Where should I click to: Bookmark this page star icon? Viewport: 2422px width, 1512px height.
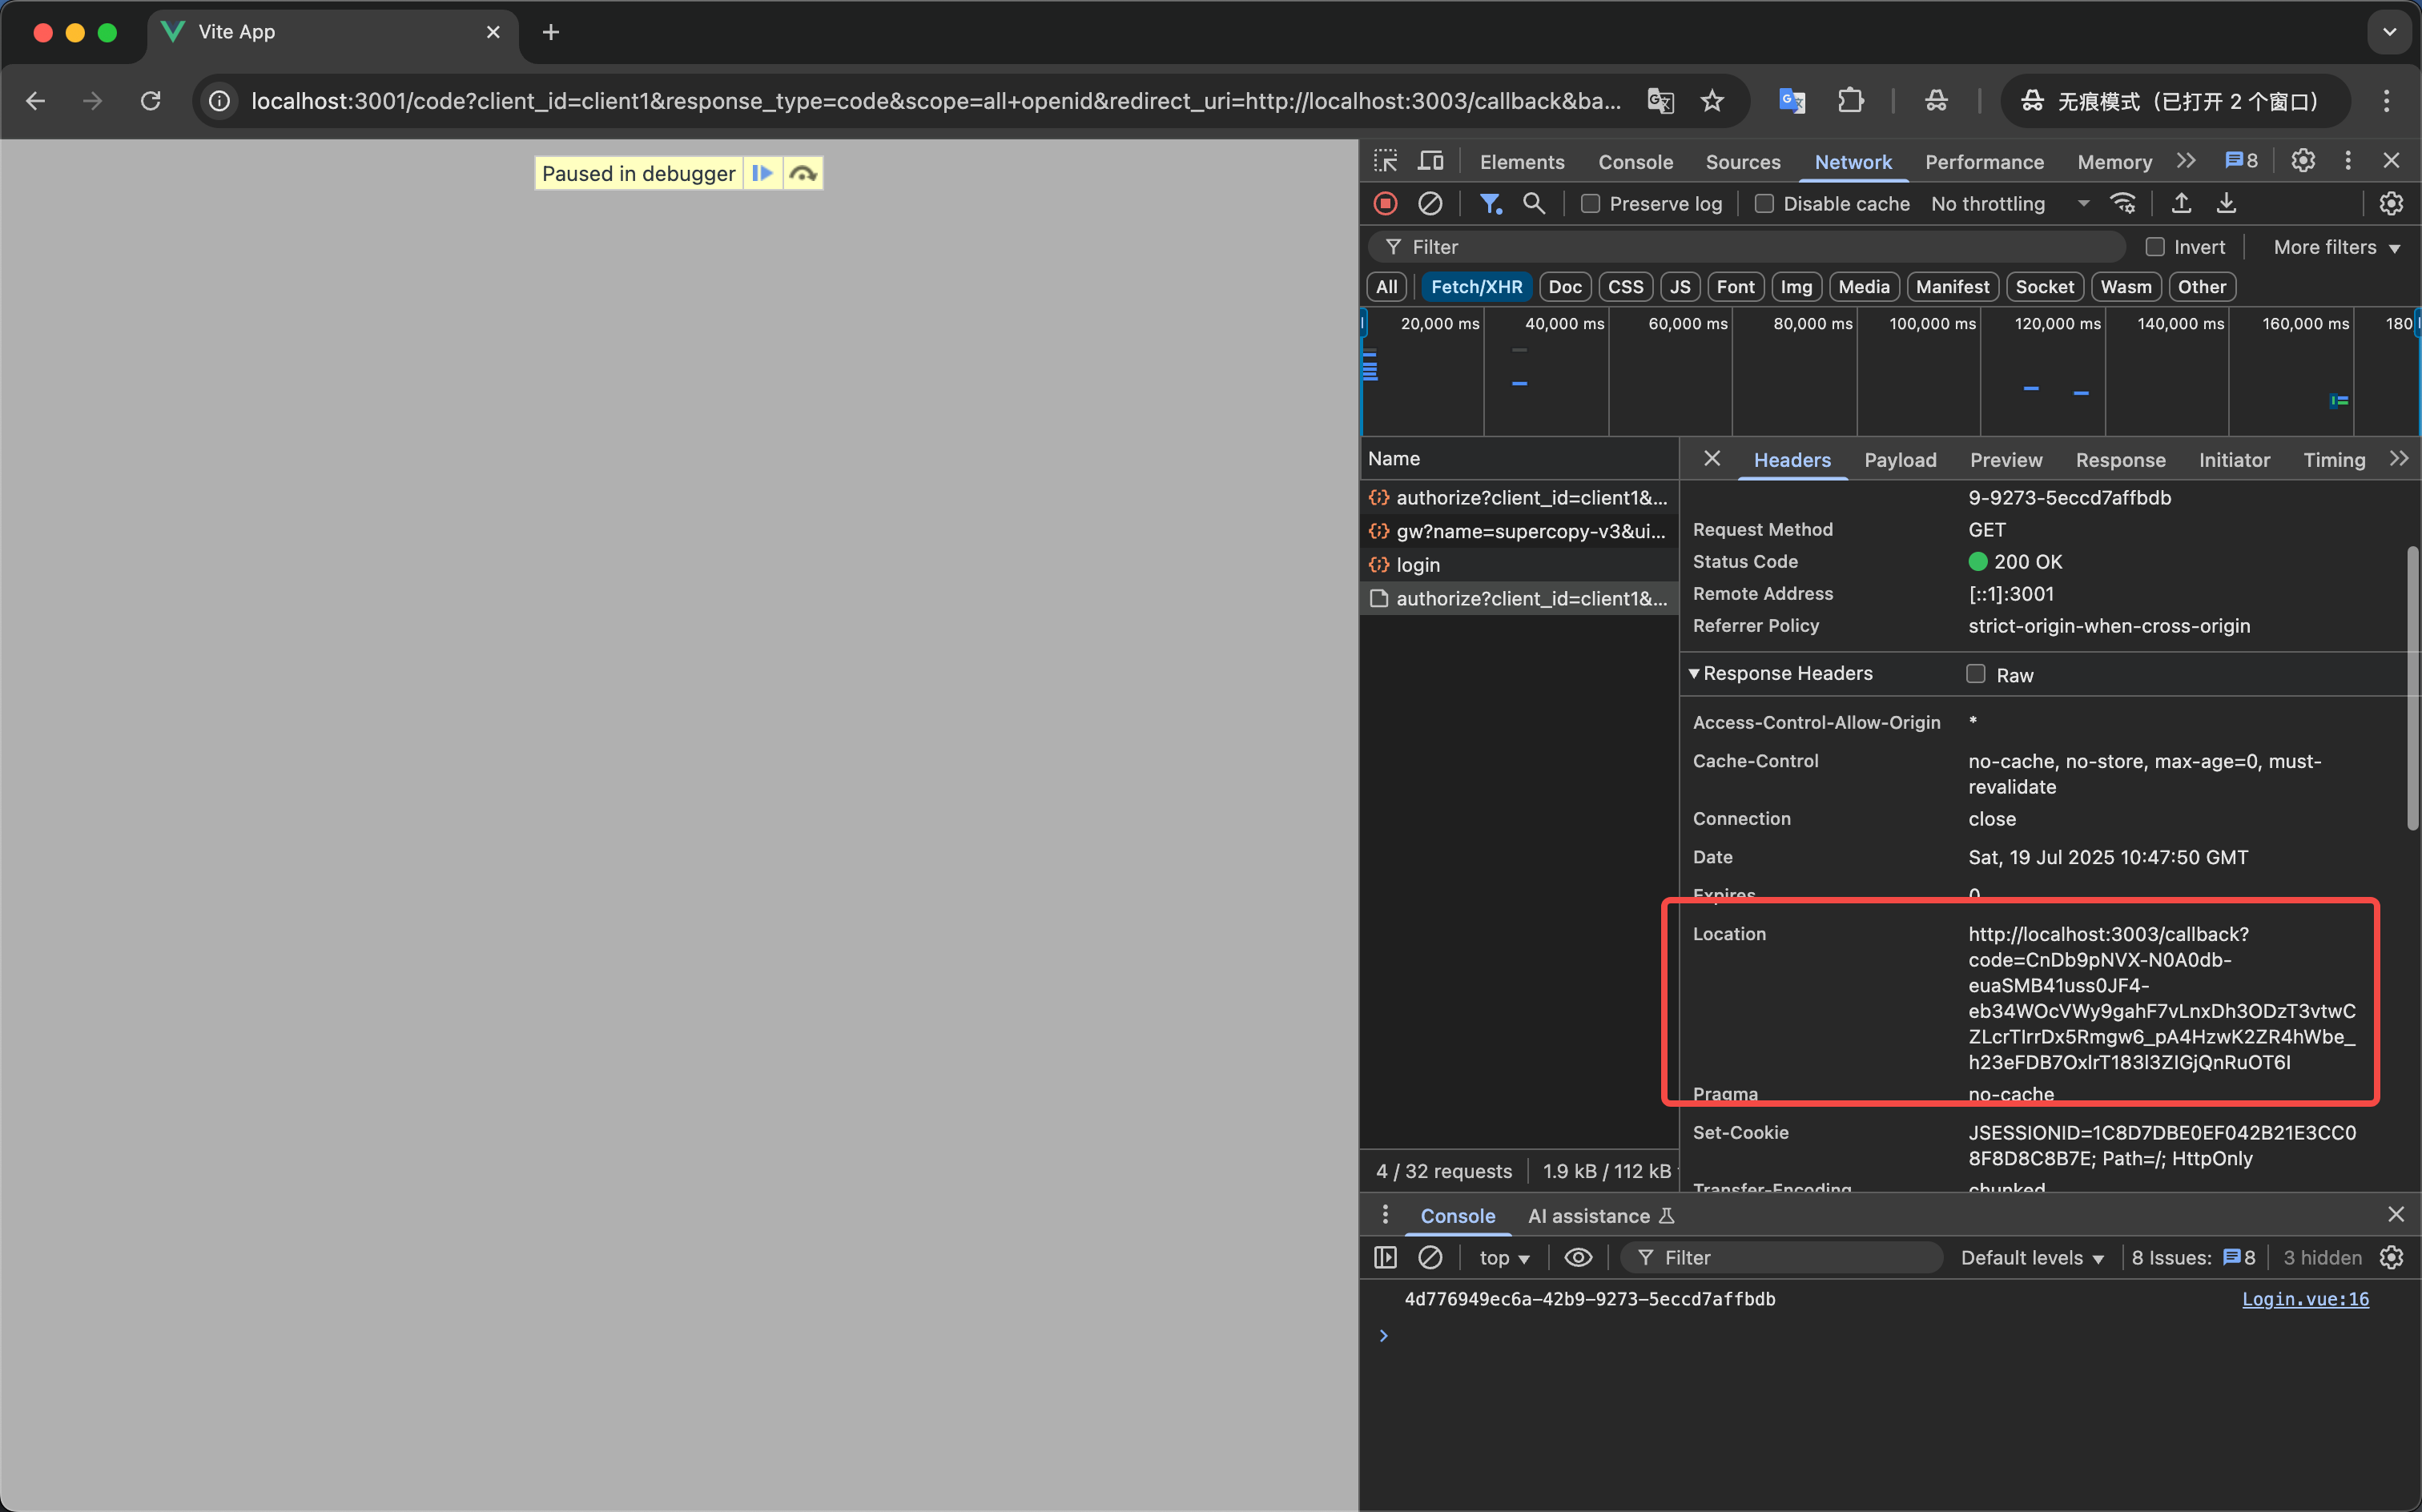pyautogui.click(x=1712, y=101)
